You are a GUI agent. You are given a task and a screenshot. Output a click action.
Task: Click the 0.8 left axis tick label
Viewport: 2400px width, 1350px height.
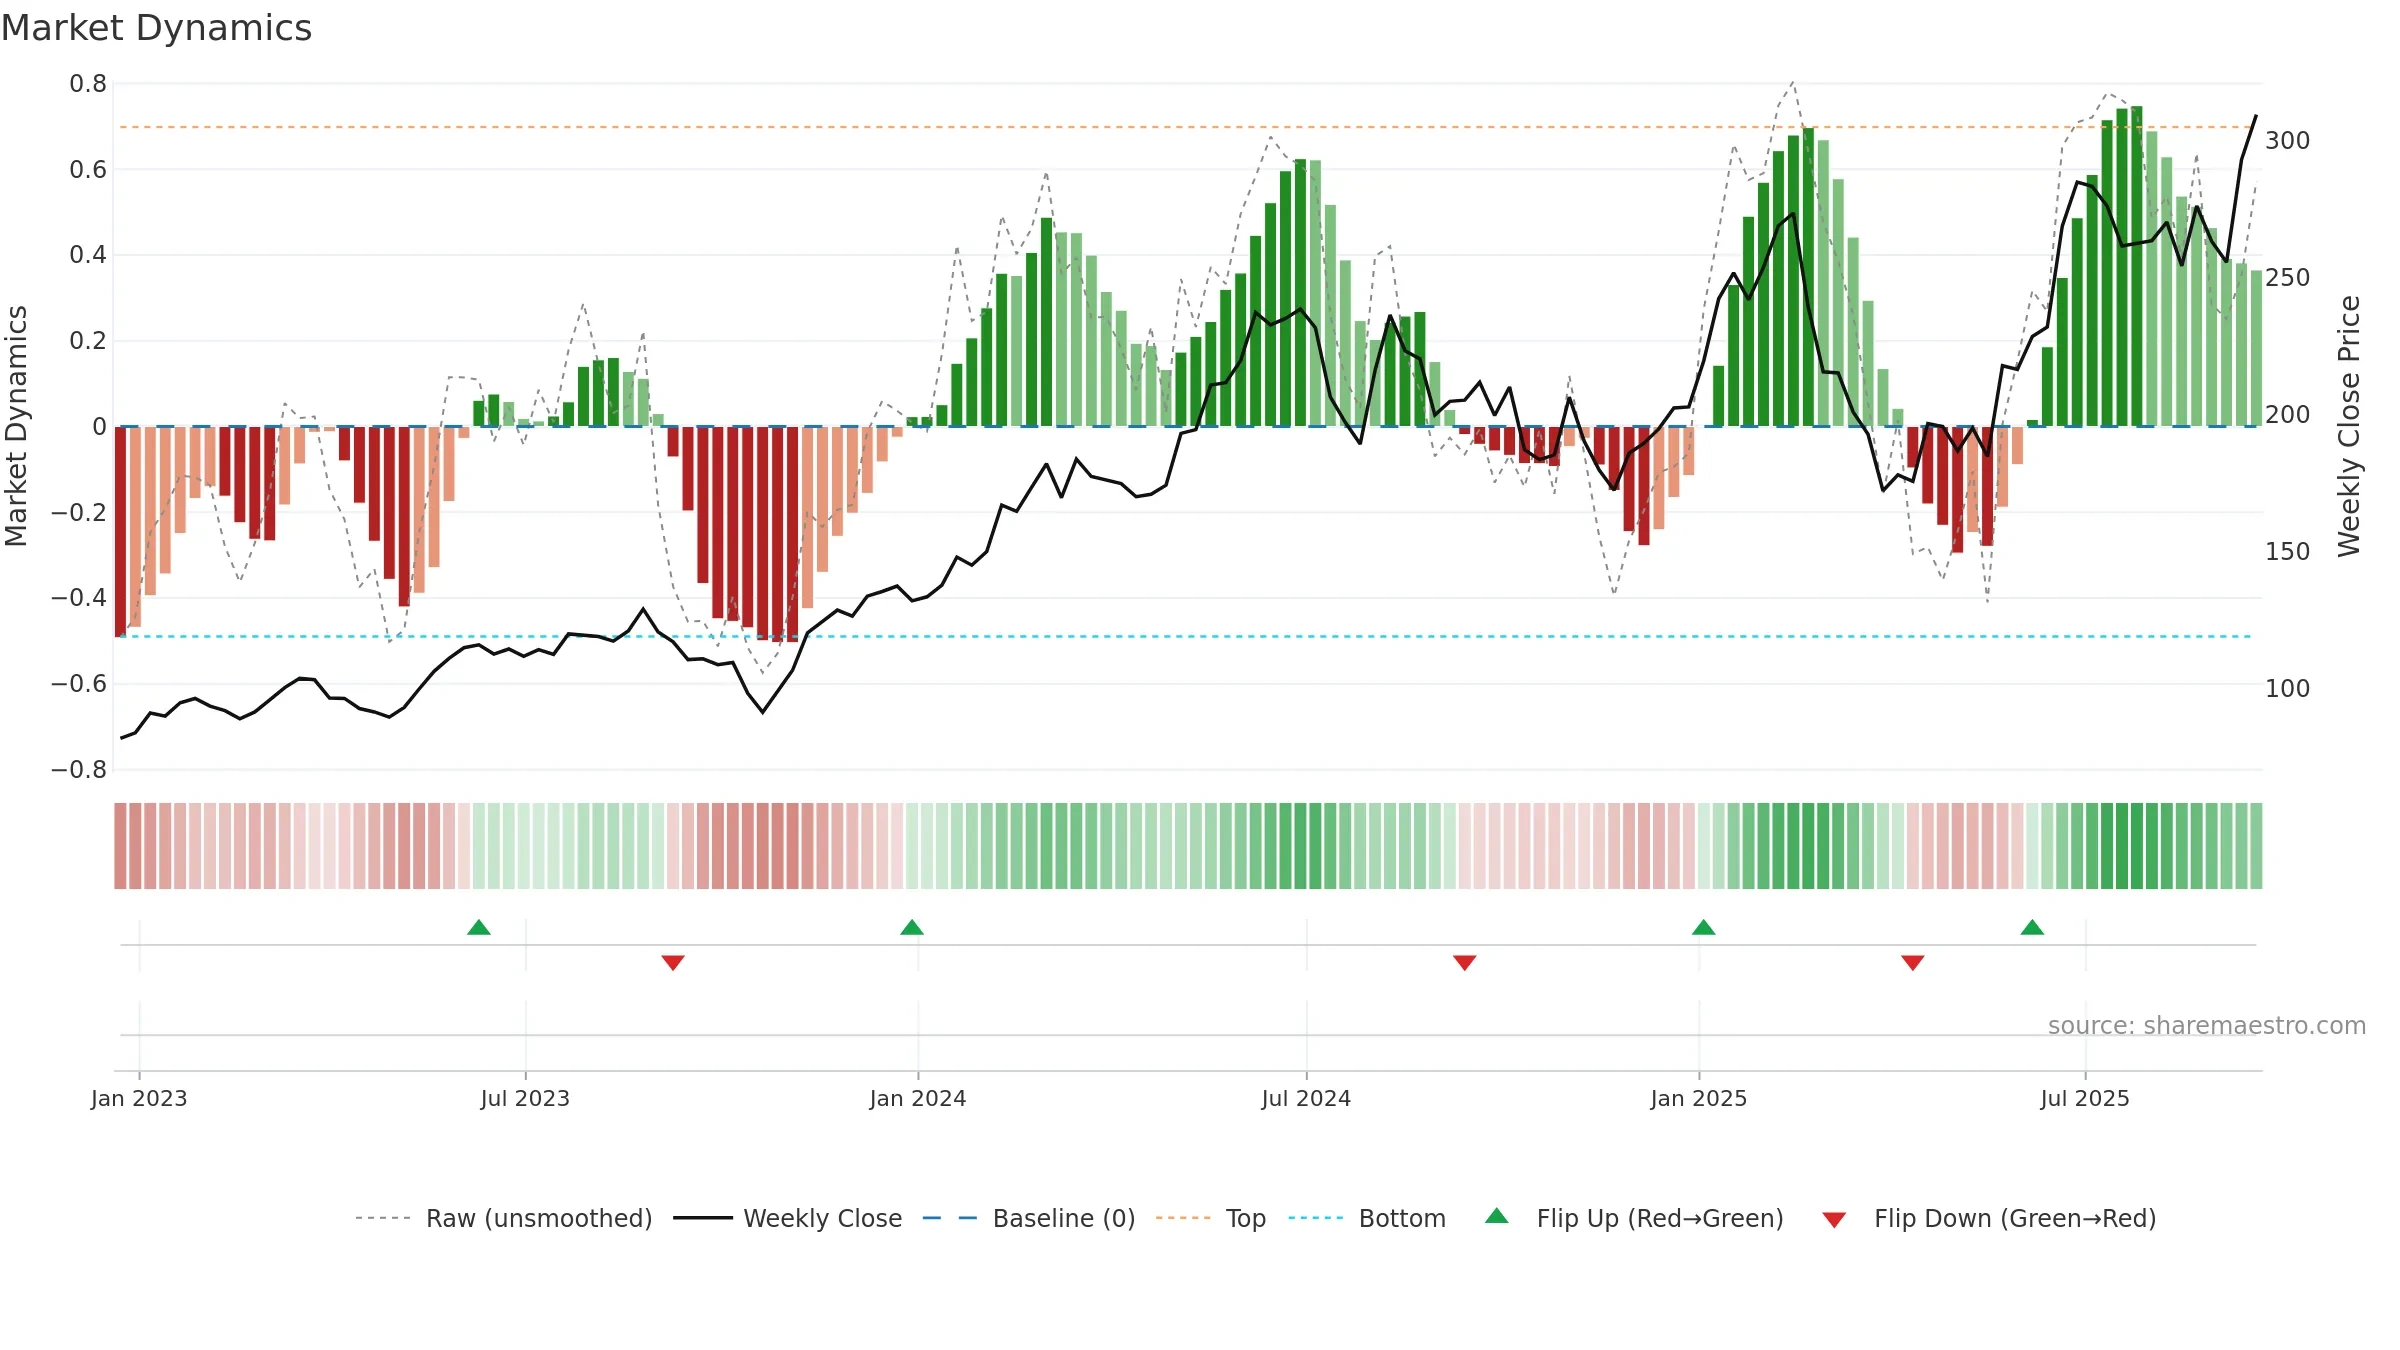tap(88, 84)
